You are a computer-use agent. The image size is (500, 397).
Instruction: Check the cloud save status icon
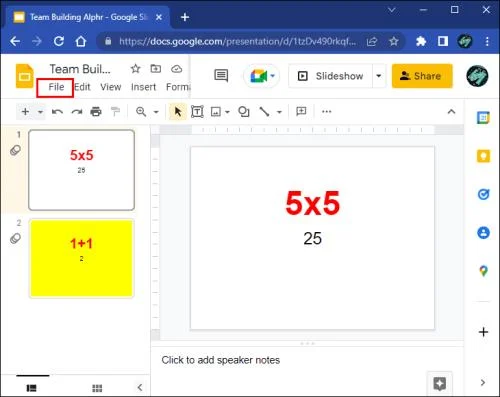(176, 69)
